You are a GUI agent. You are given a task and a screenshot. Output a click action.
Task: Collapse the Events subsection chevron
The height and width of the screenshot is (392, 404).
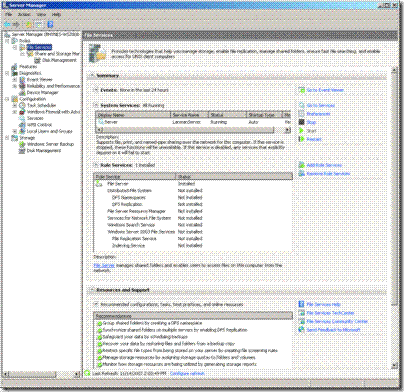tap(96, 90)
